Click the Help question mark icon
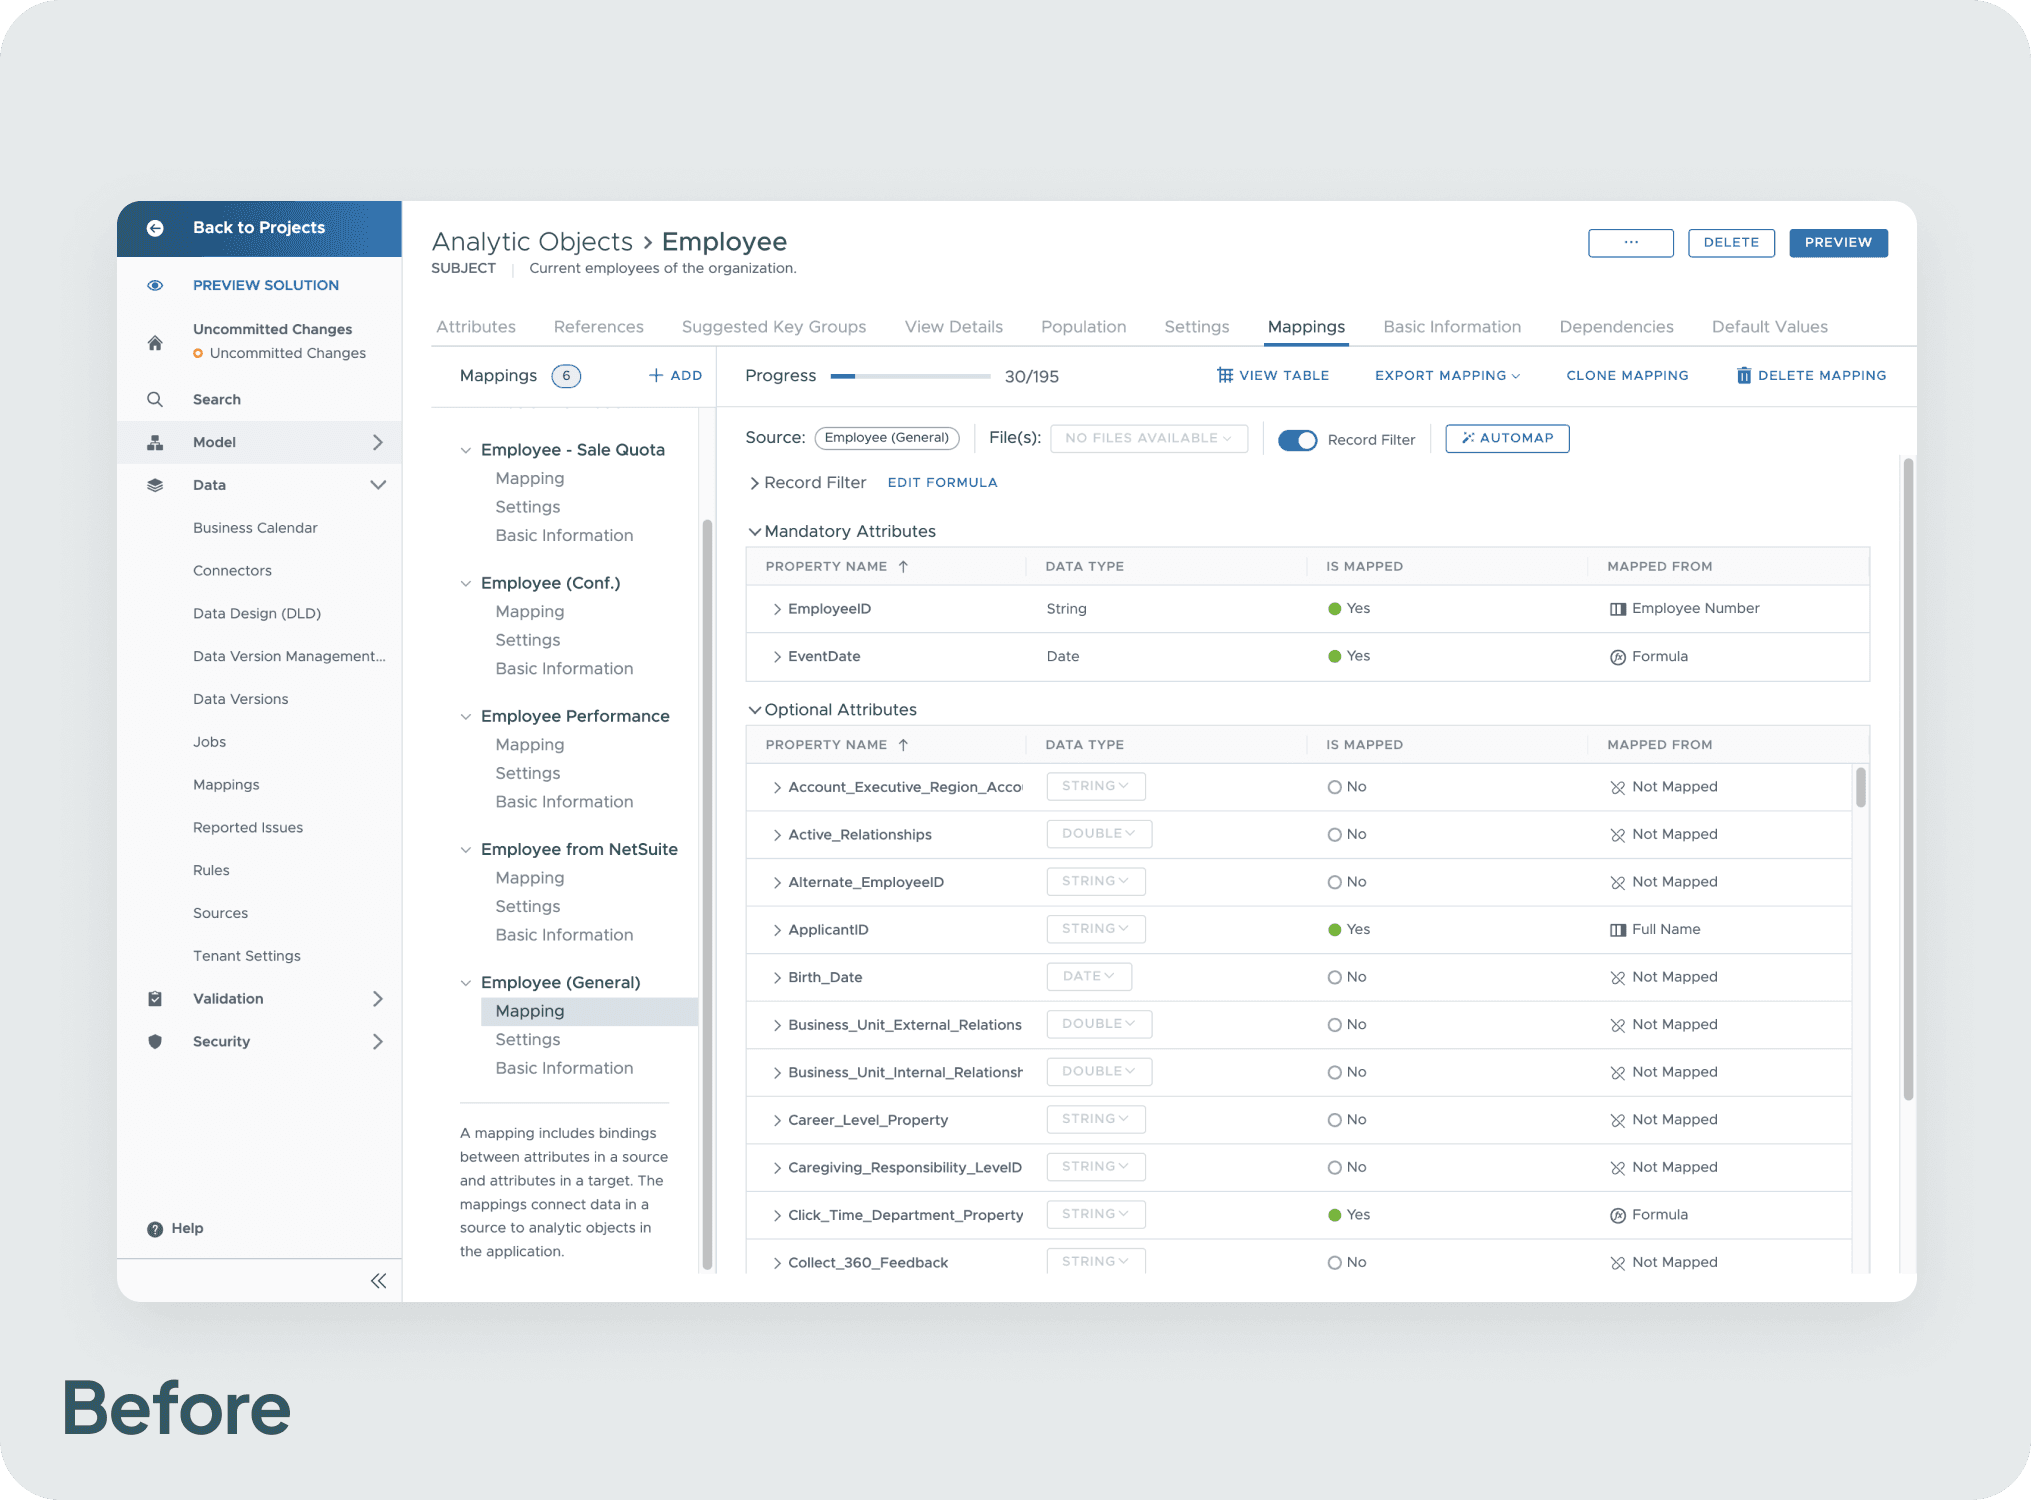This screenshot has height=1500, width=2031. coord(155,1229)
